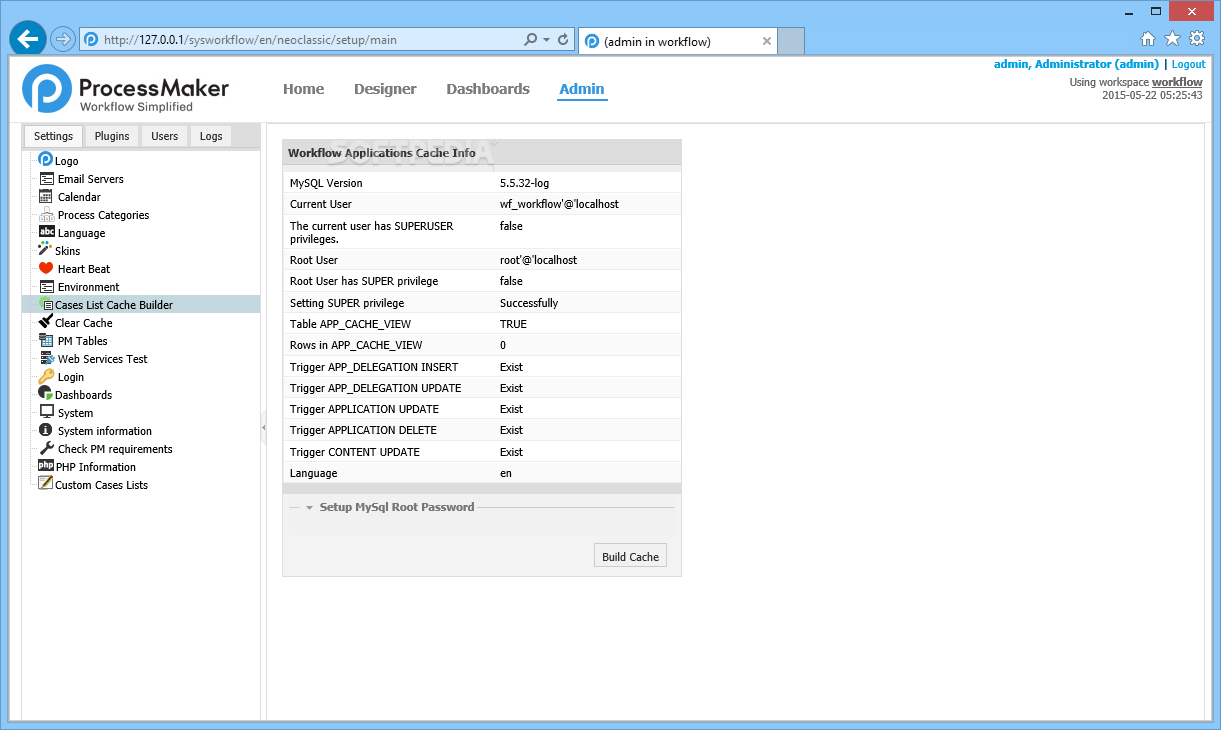The height and width of the screenshot is (730, 1221).
Task: Click the Environment icon
Action: click(x=46, y=287)
